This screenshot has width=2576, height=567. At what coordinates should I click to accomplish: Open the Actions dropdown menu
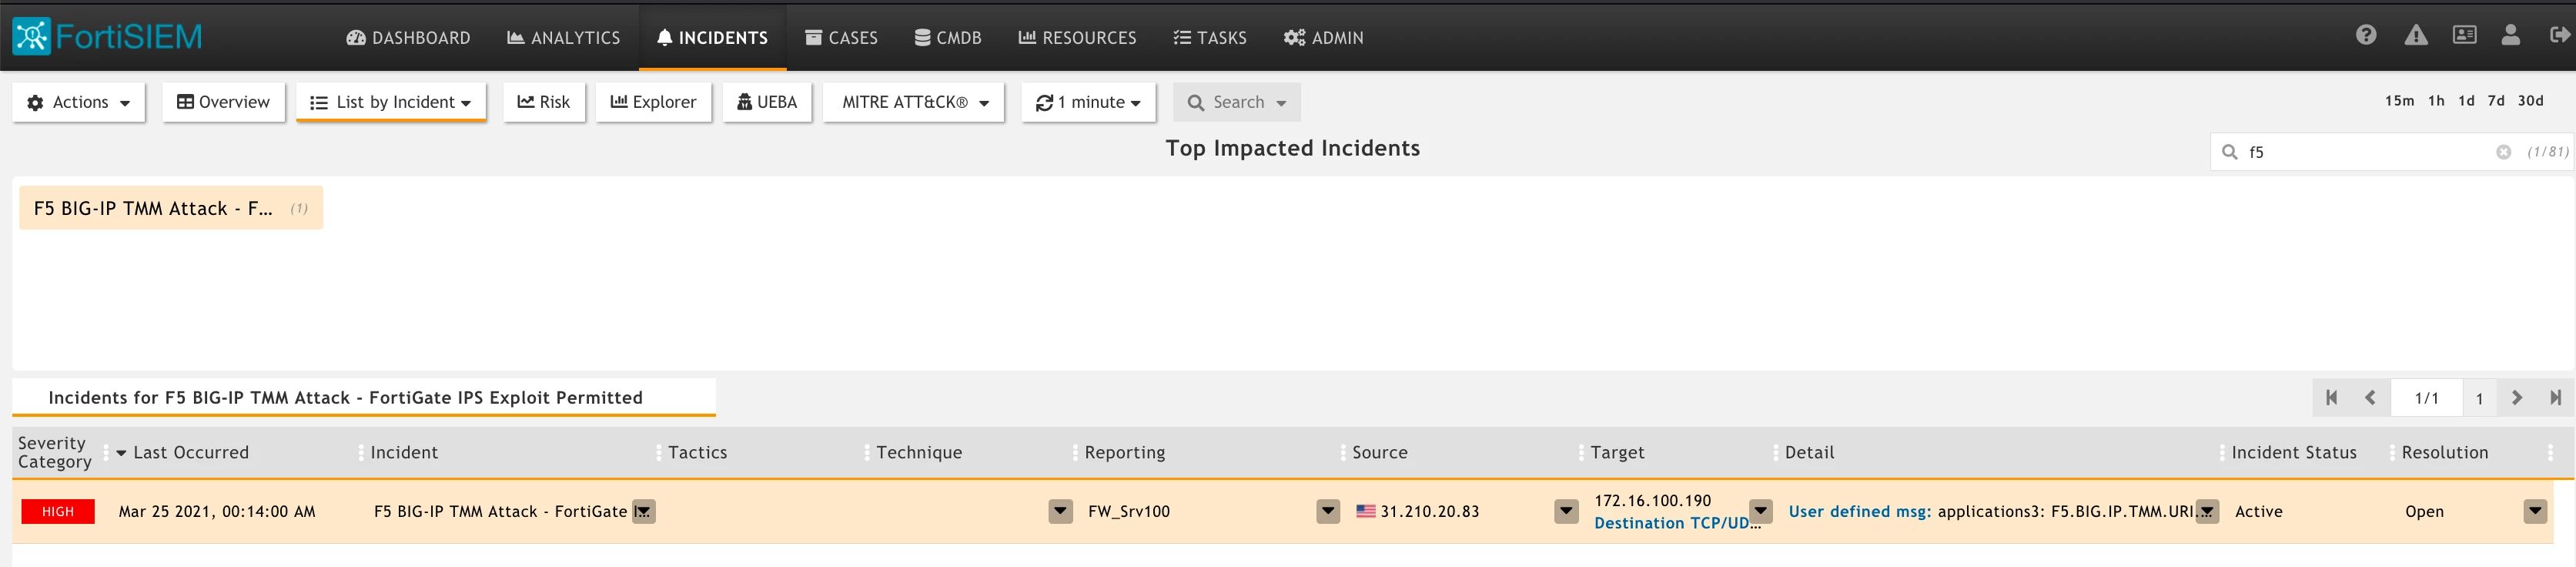click(79, 102)
